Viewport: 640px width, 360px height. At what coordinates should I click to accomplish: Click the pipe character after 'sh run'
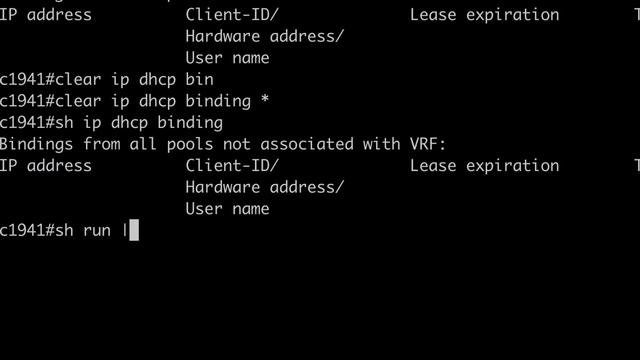tap(125, 231)
